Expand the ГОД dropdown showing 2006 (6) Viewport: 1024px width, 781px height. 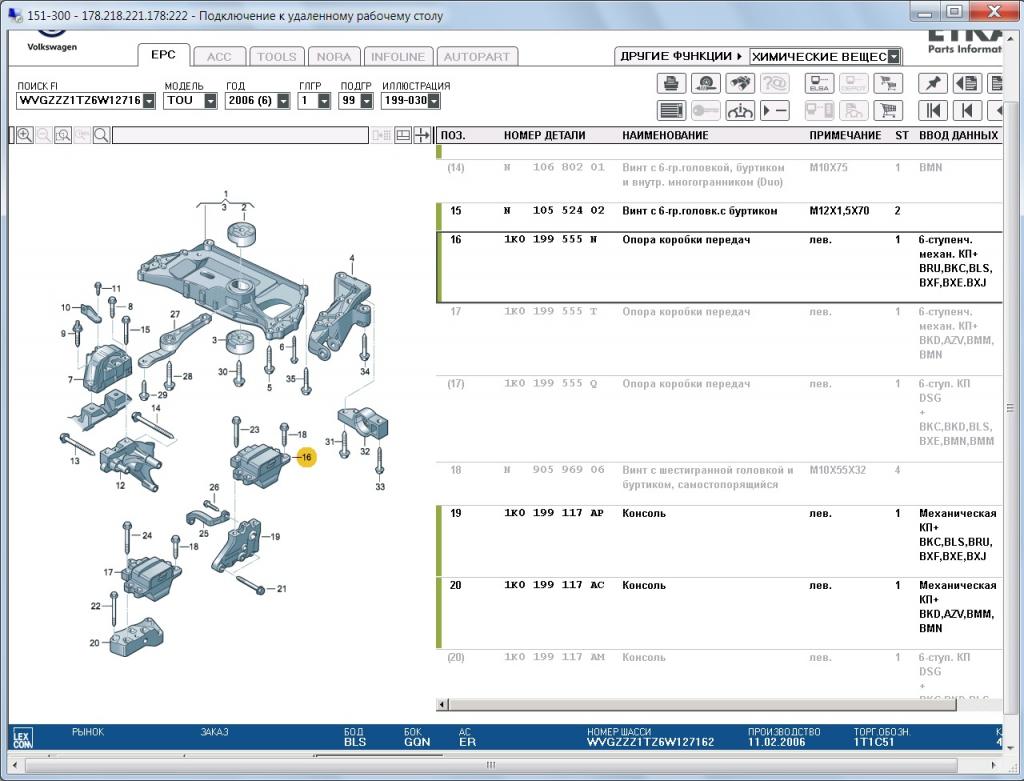(283, 101)
